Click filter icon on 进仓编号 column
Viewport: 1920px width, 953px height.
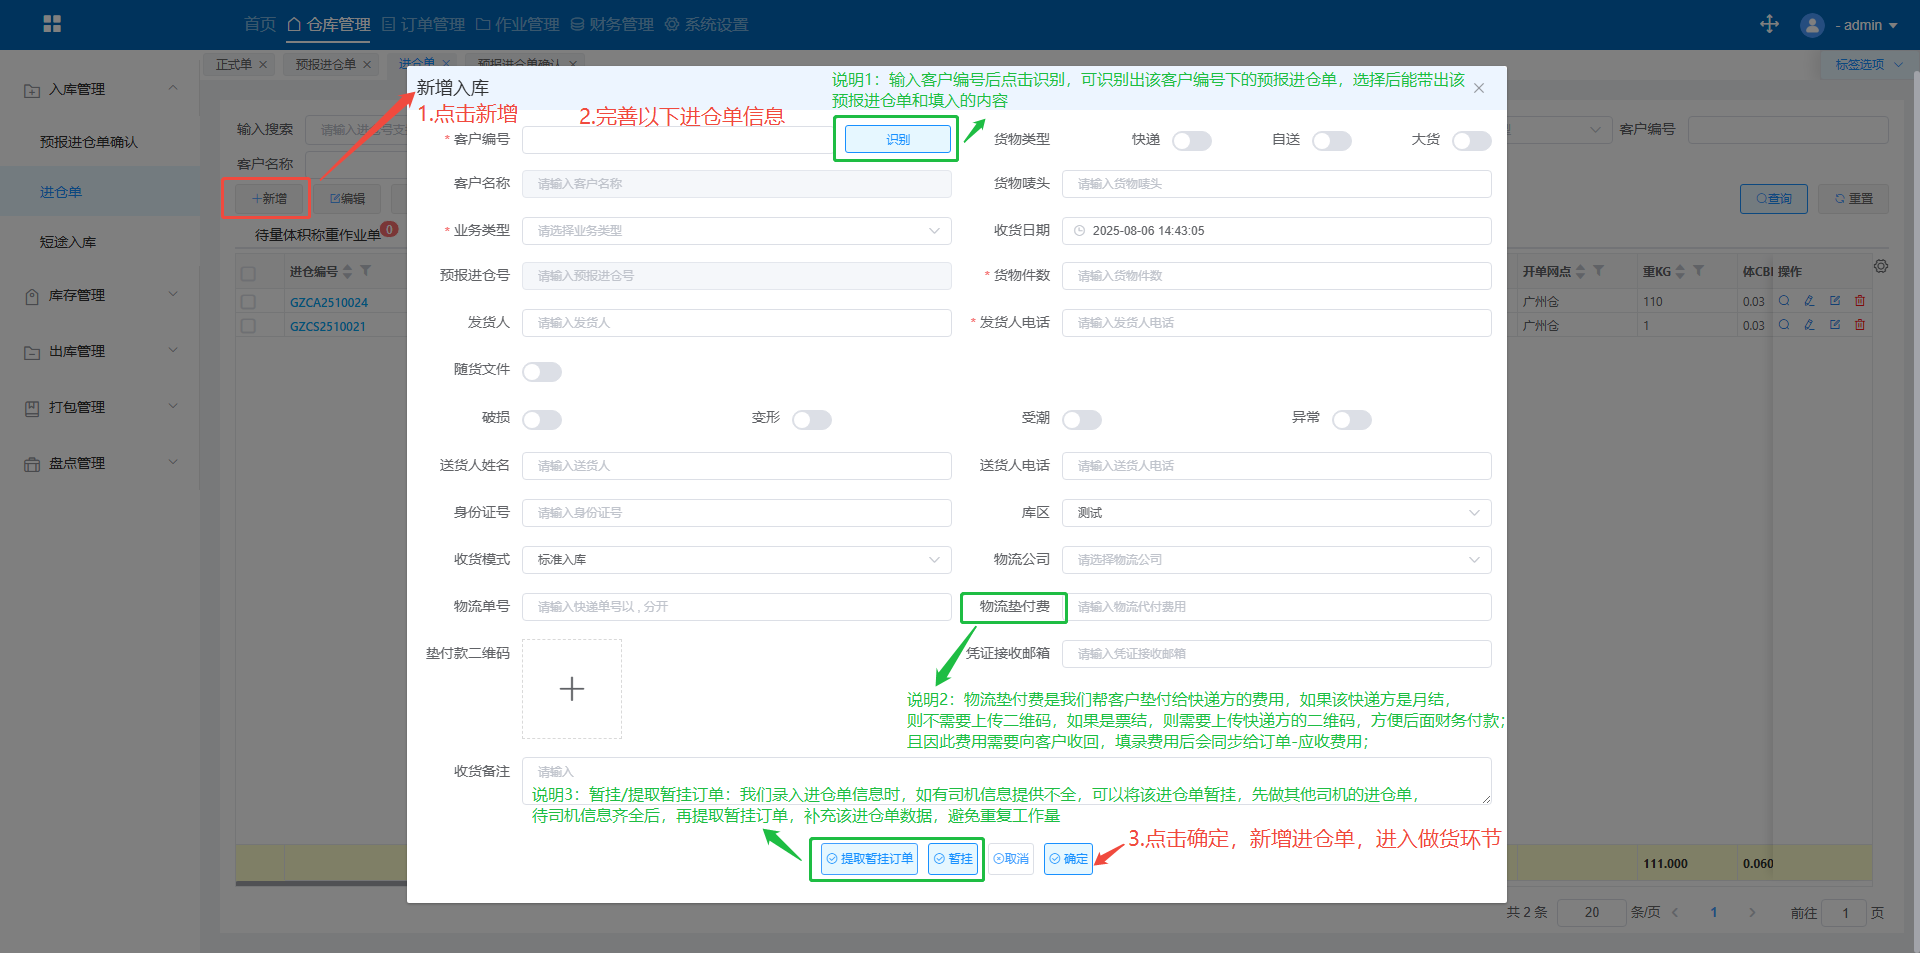(x=366, y=271)
